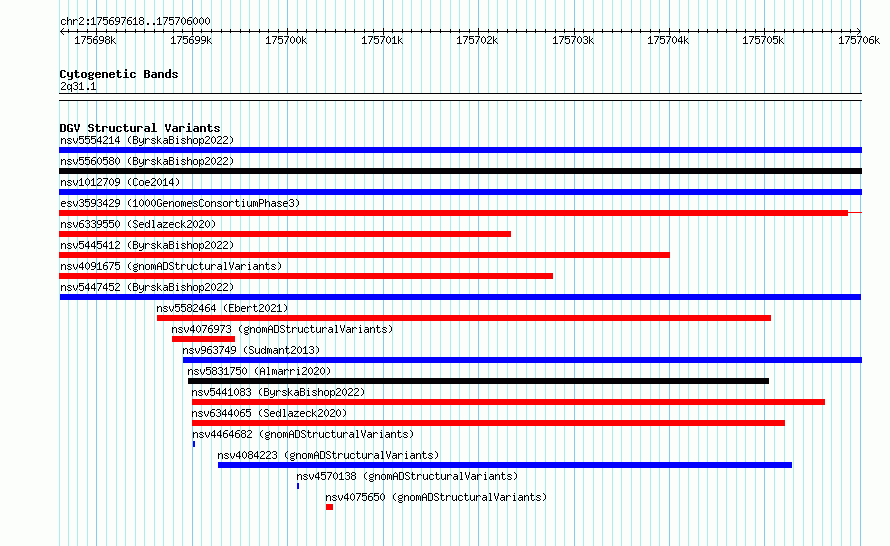The height and width of the screenshot is (546, 890).
Task: Click the small red square of nsv4075650
Action: pos(329,507)
